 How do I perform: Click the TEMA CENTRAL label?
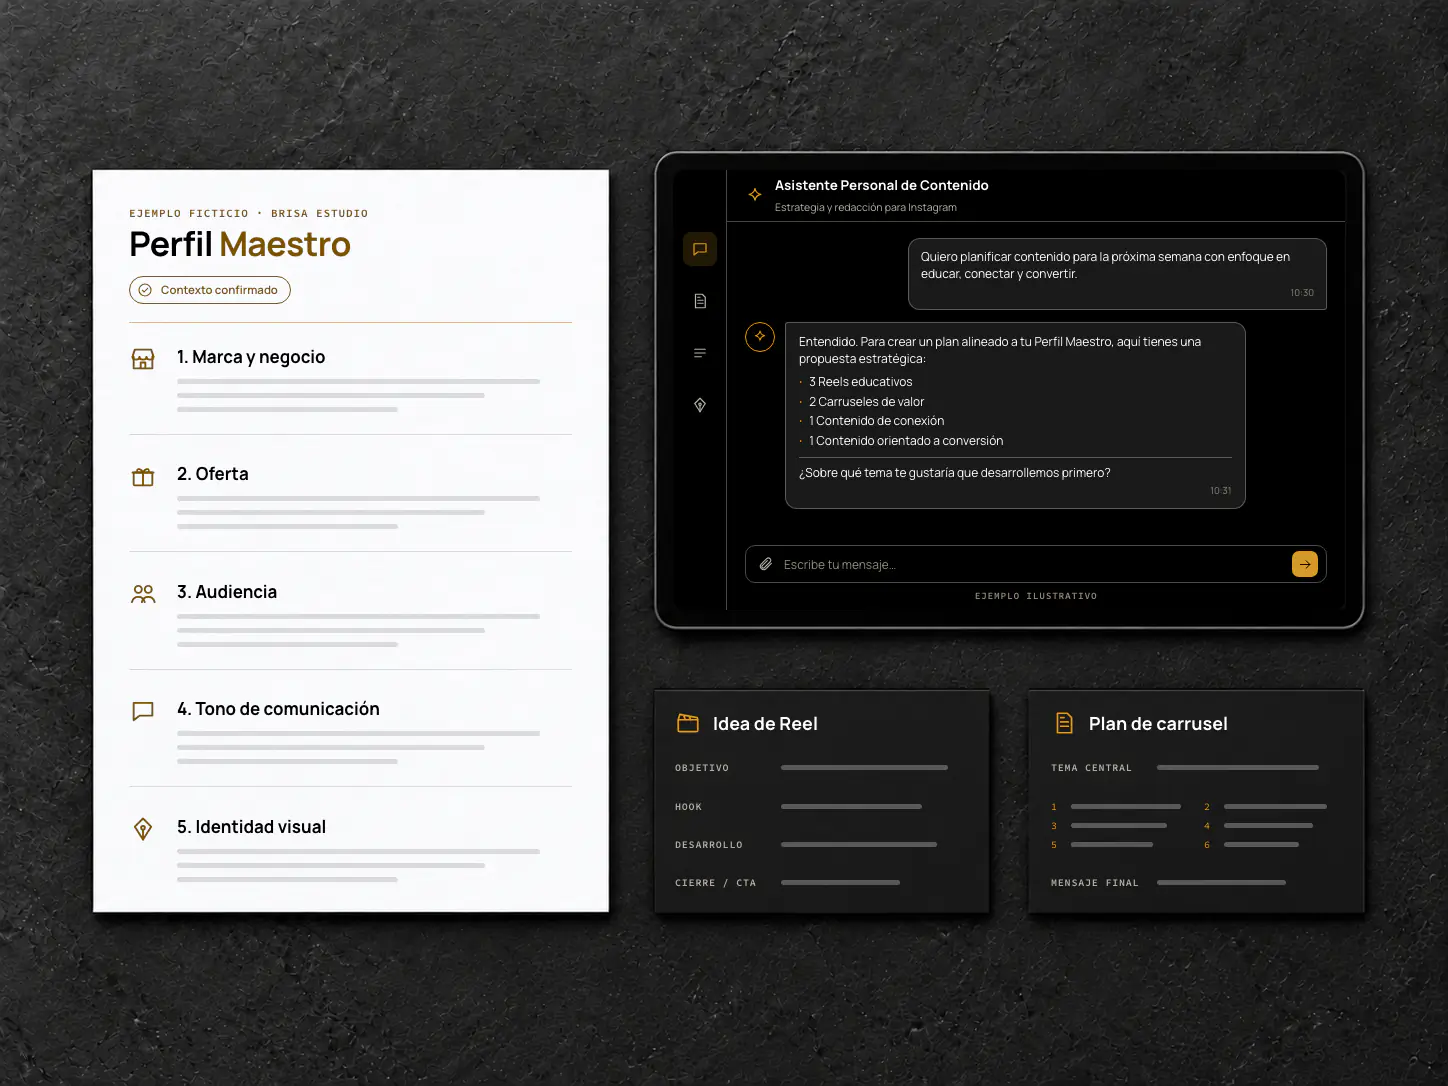pos(1091,768)
